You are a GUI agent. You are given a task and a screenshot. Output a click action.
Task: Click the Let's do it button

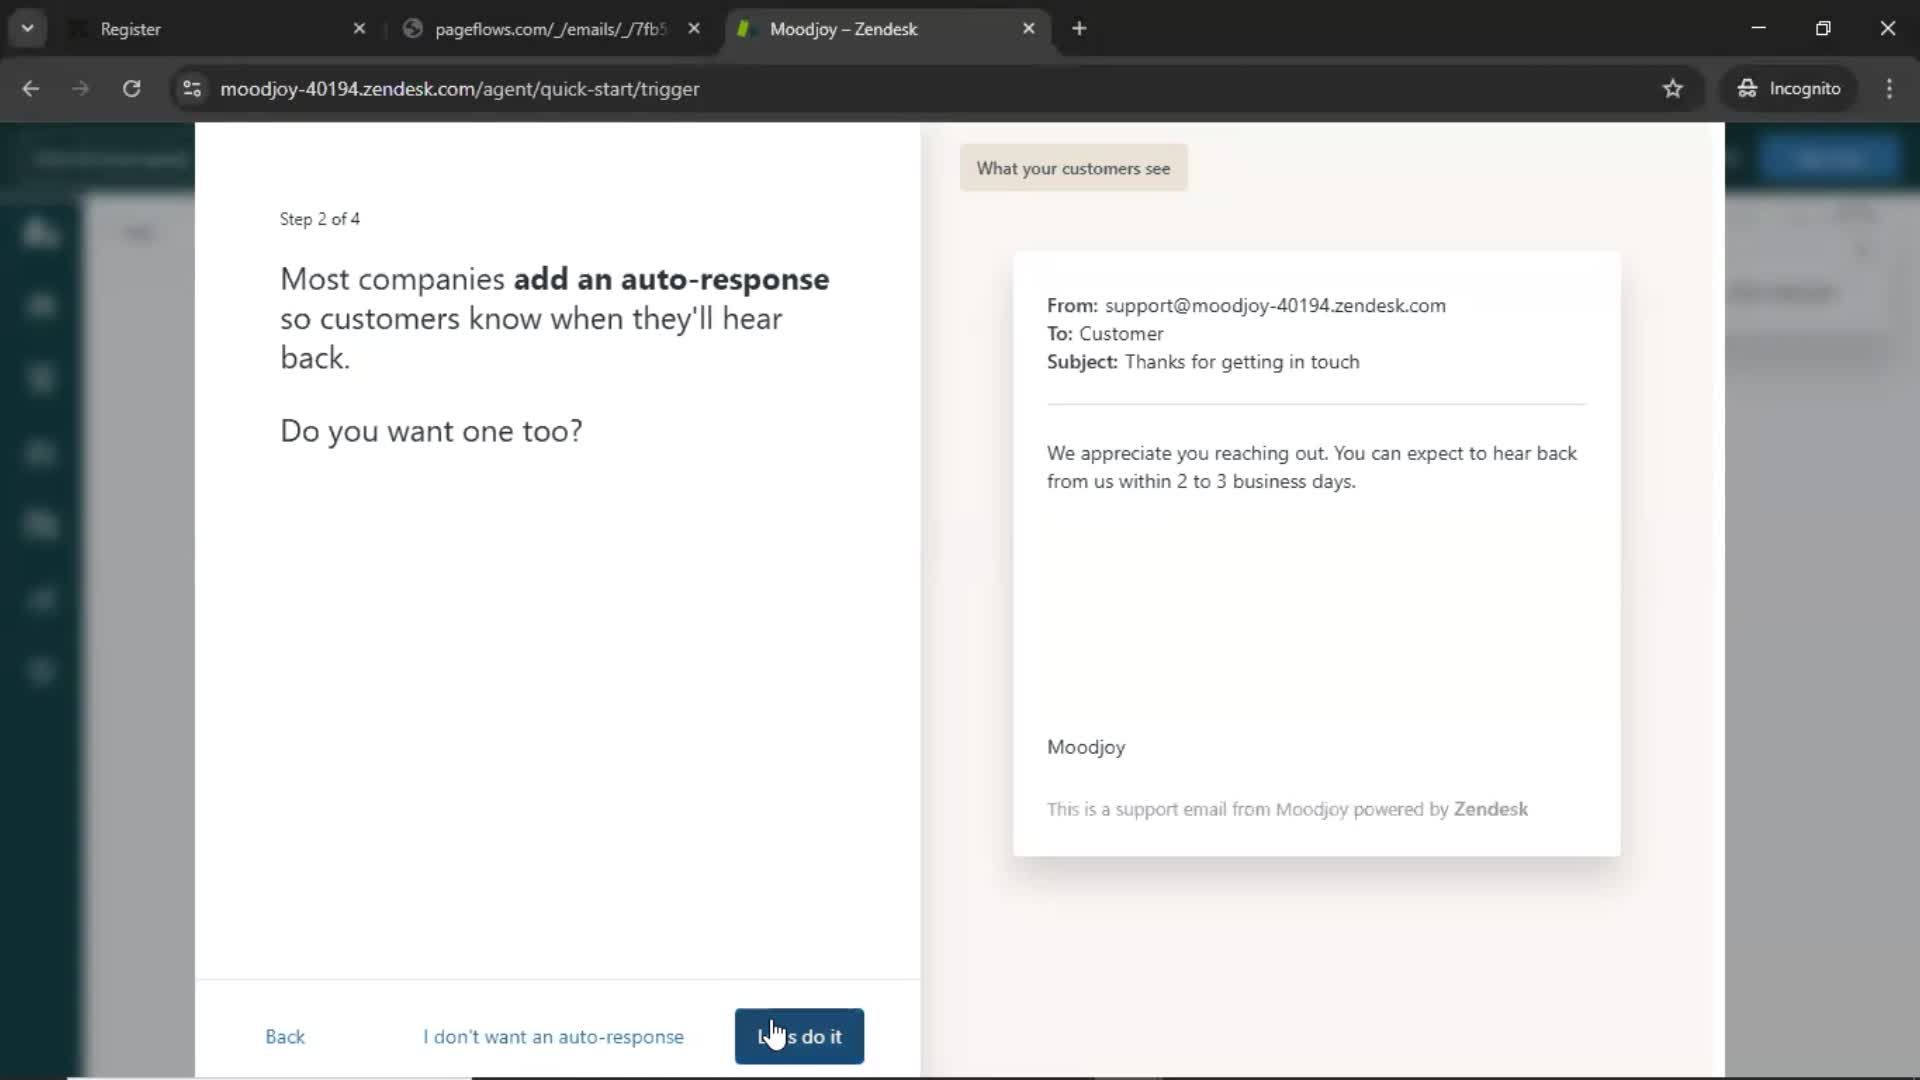coord(799,1036)
